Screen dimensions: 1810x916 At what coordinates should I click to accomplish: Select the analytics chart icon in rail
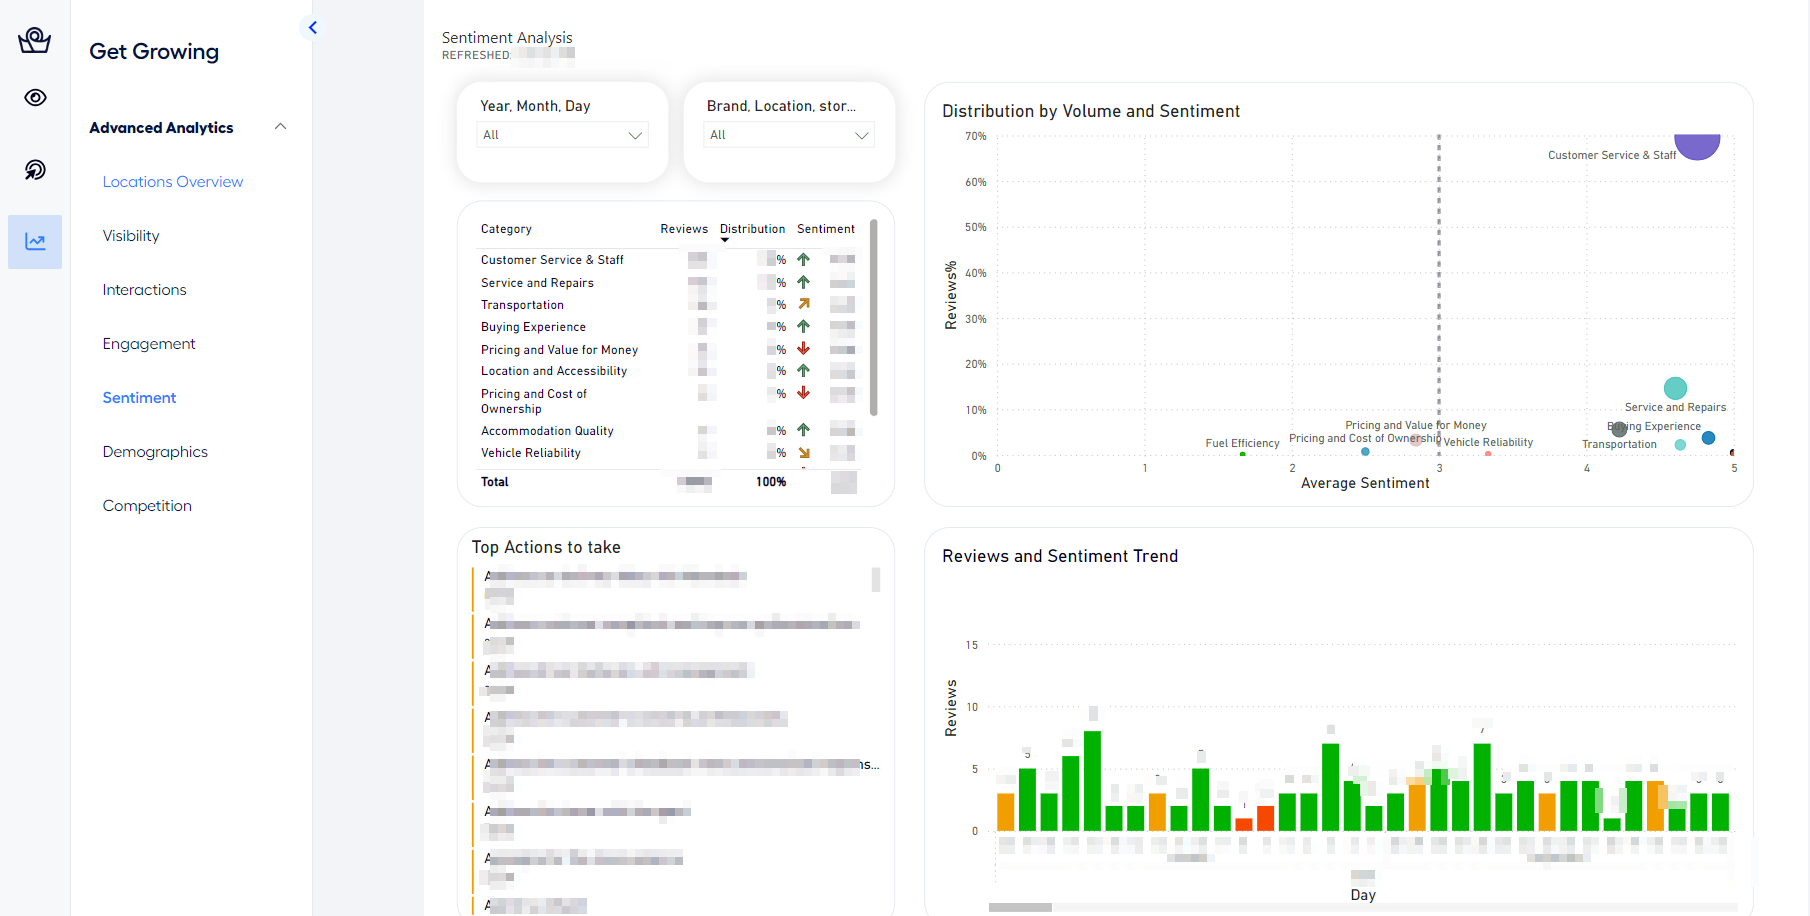tap(35, 242)
